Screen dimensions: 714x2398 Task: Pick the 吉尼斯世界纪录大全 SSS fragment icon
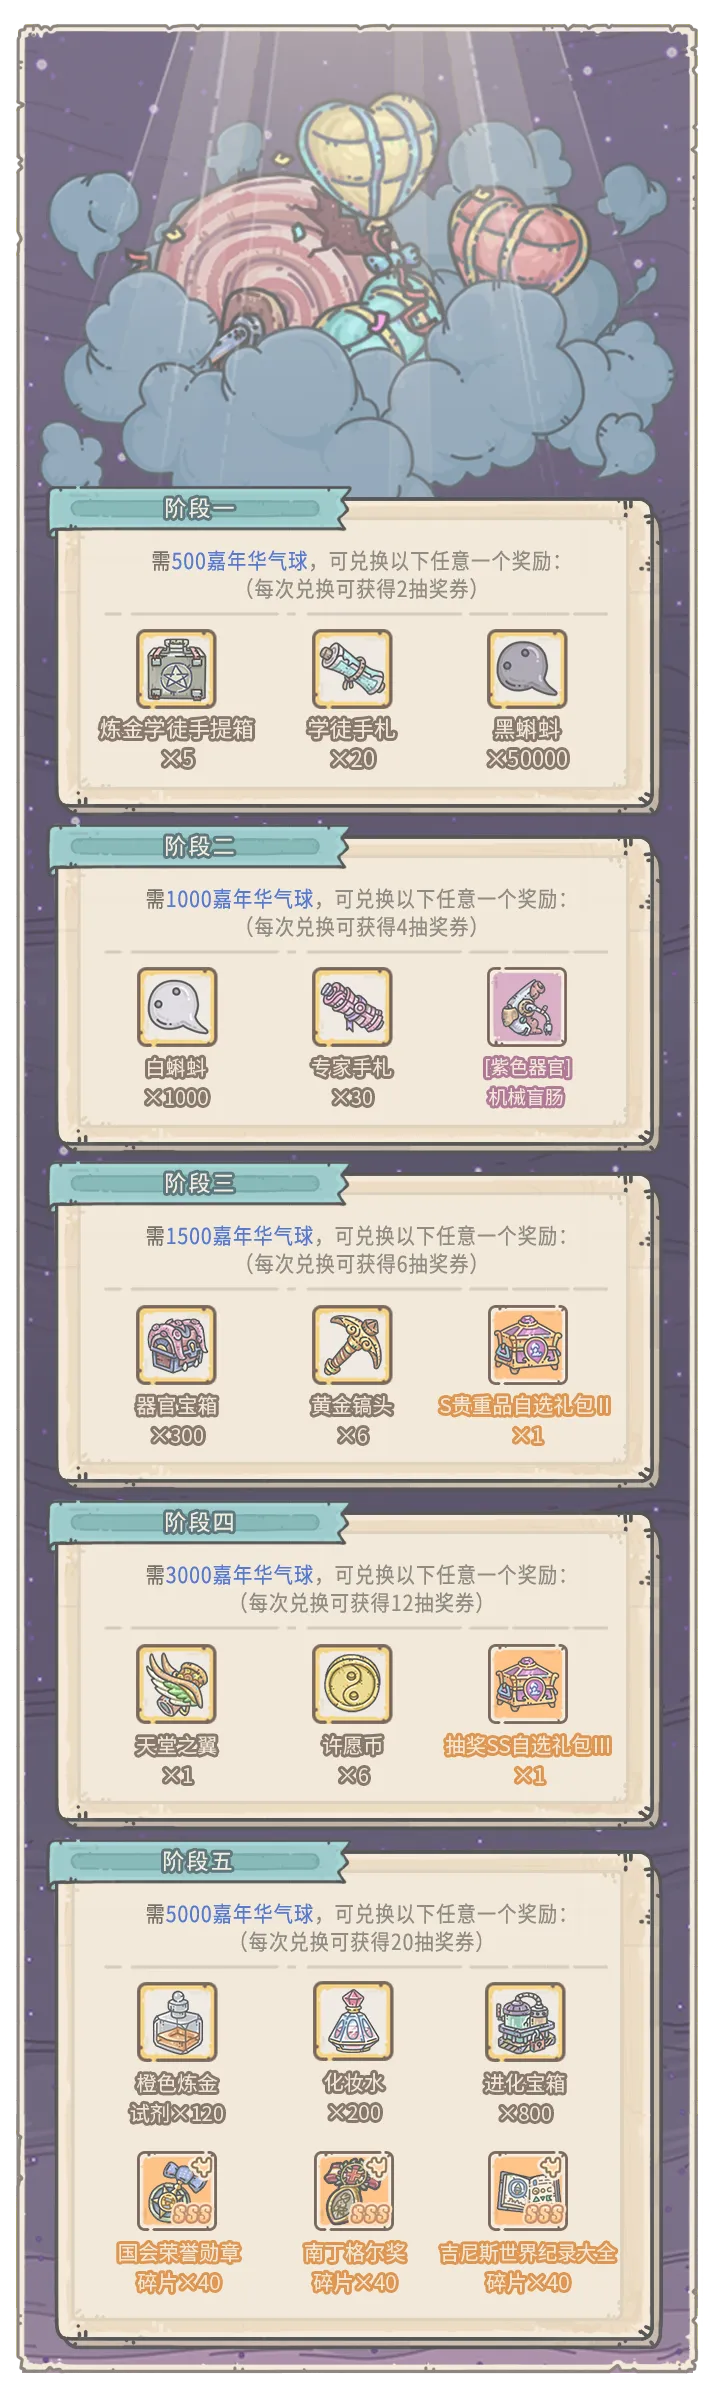click(527, 2191)
